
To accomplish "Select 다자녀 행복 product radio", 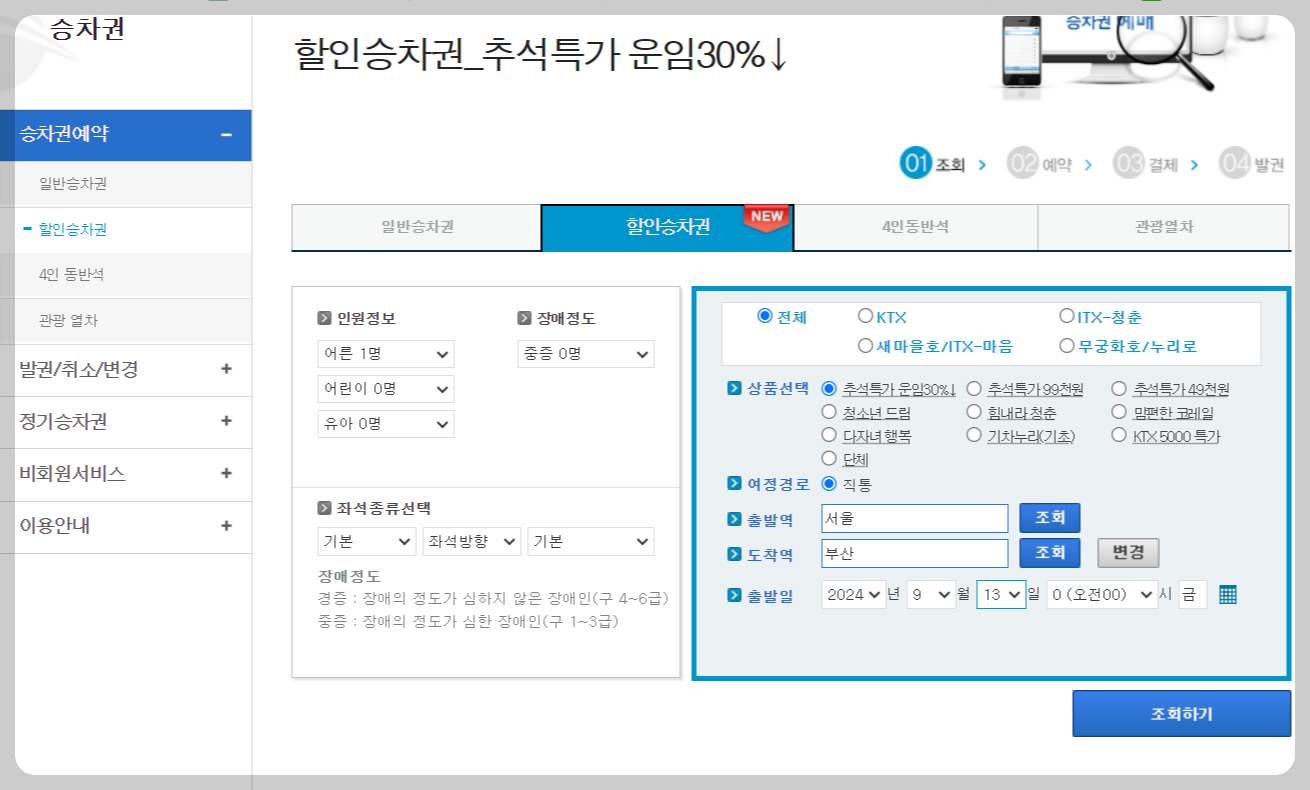I will [828, 435].
